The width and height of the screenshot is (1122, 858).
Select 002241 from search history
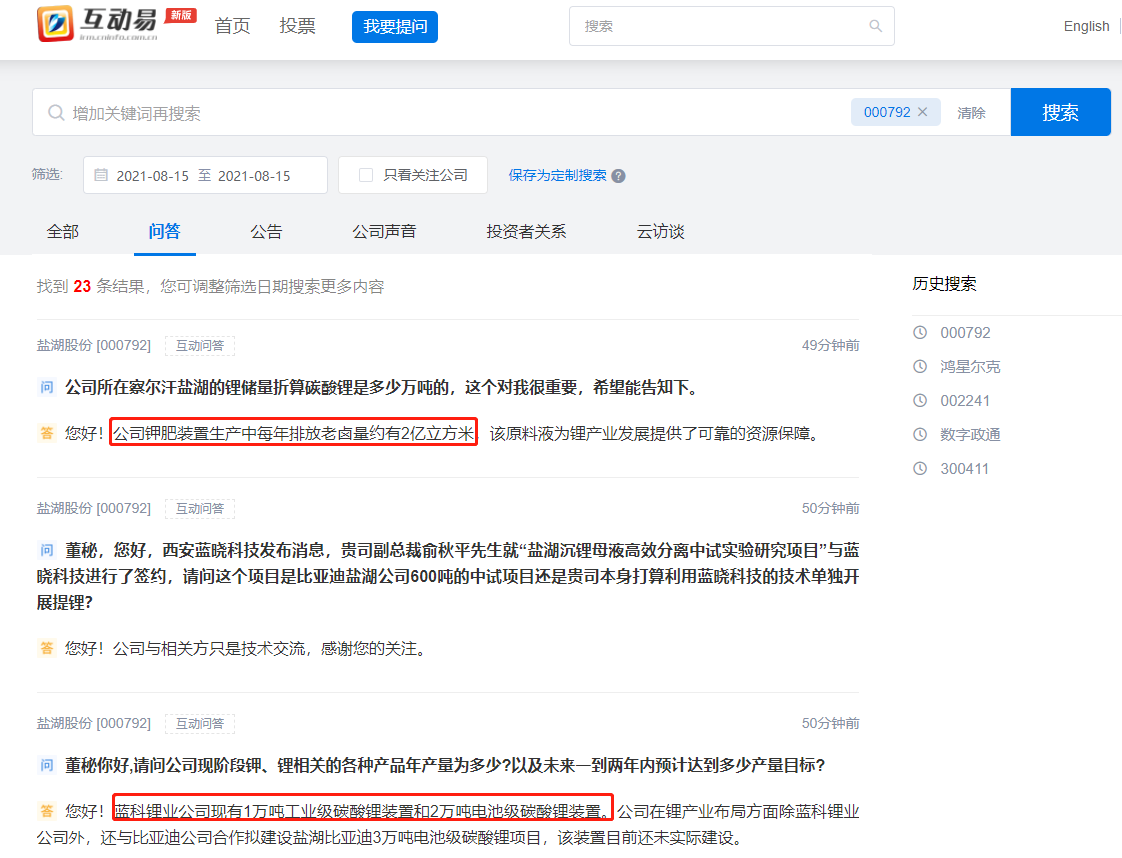point(965,401)
